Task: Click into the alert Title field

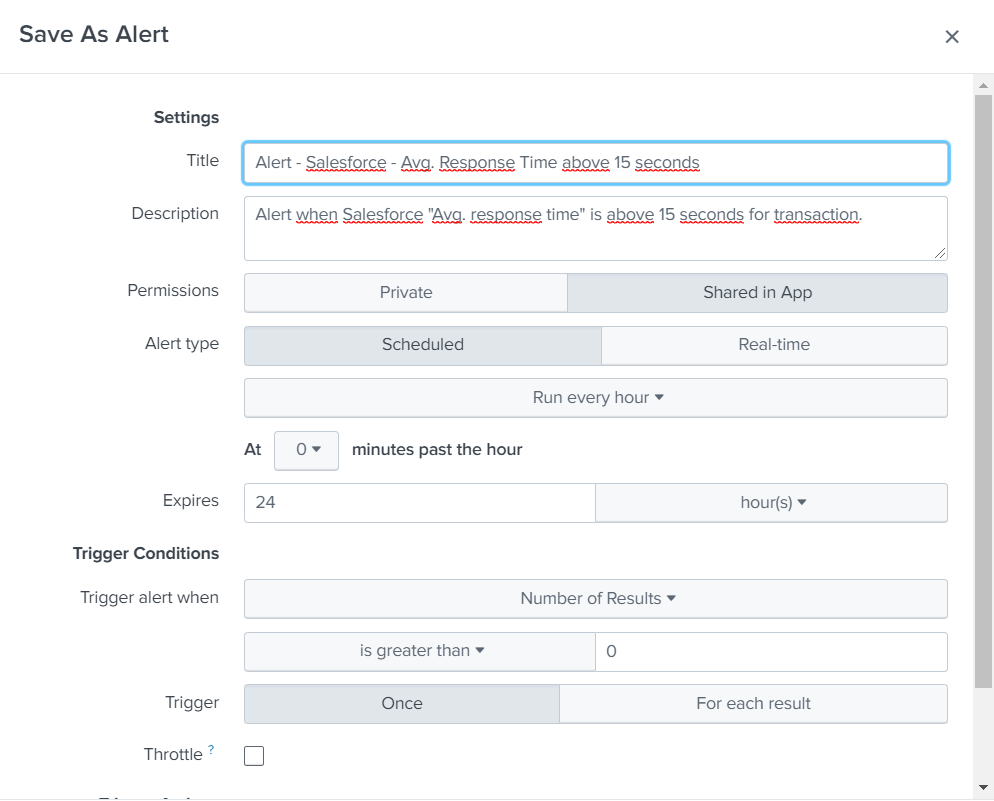Action: pyautogui.click(x=596, y=163)
